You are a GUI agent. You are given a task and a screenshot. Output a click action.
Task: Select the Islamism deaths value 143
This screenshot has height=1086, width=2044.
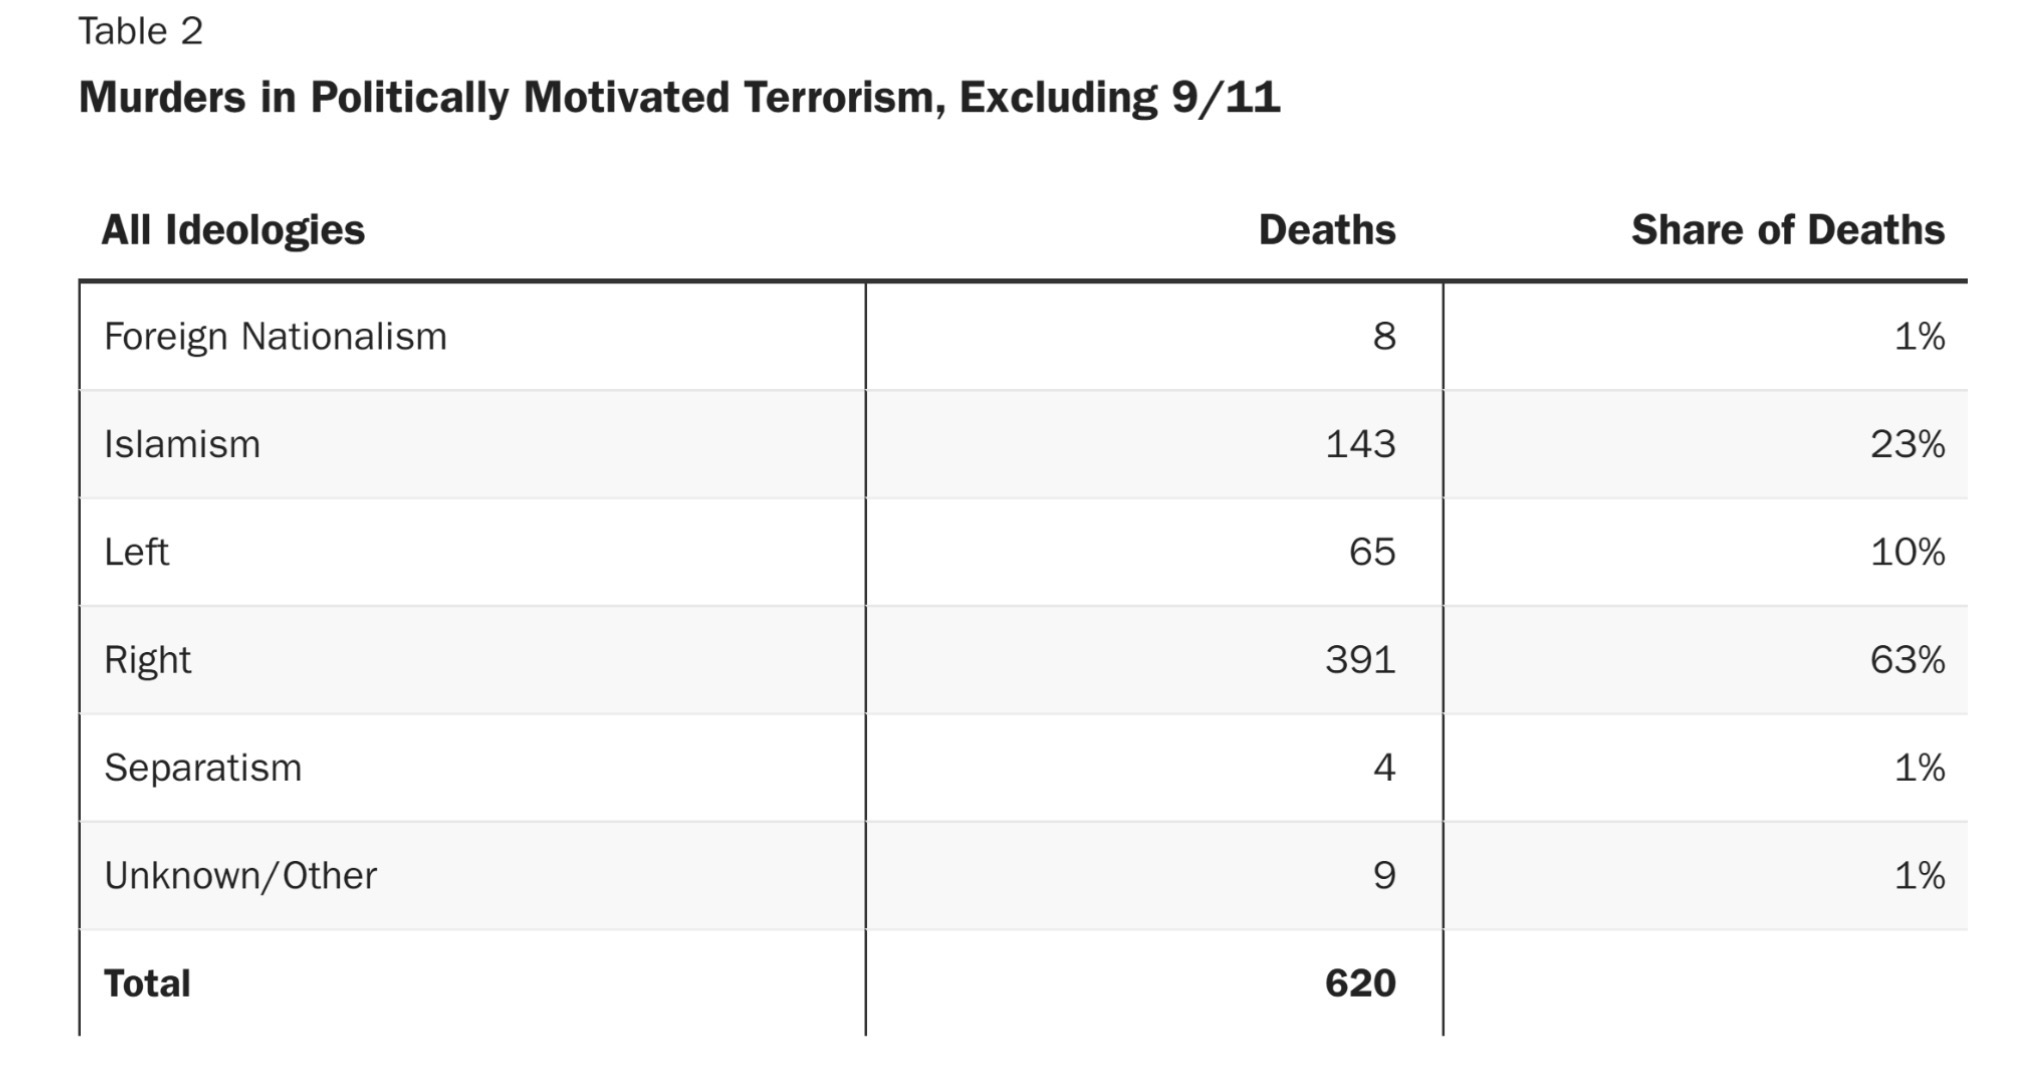click(1360, 444)
